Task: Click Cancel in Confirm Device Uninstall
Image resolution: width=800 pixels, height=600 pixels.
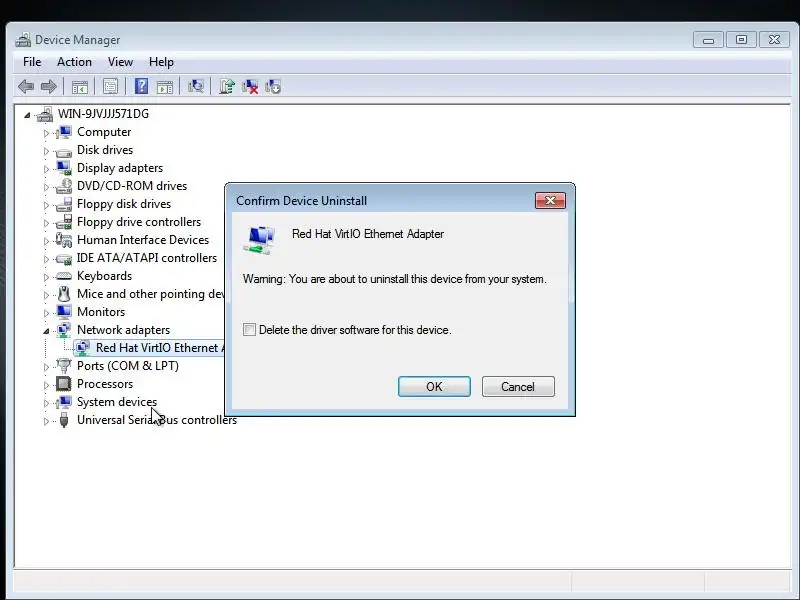Action: pyautogui.click(x=518, y=387)
